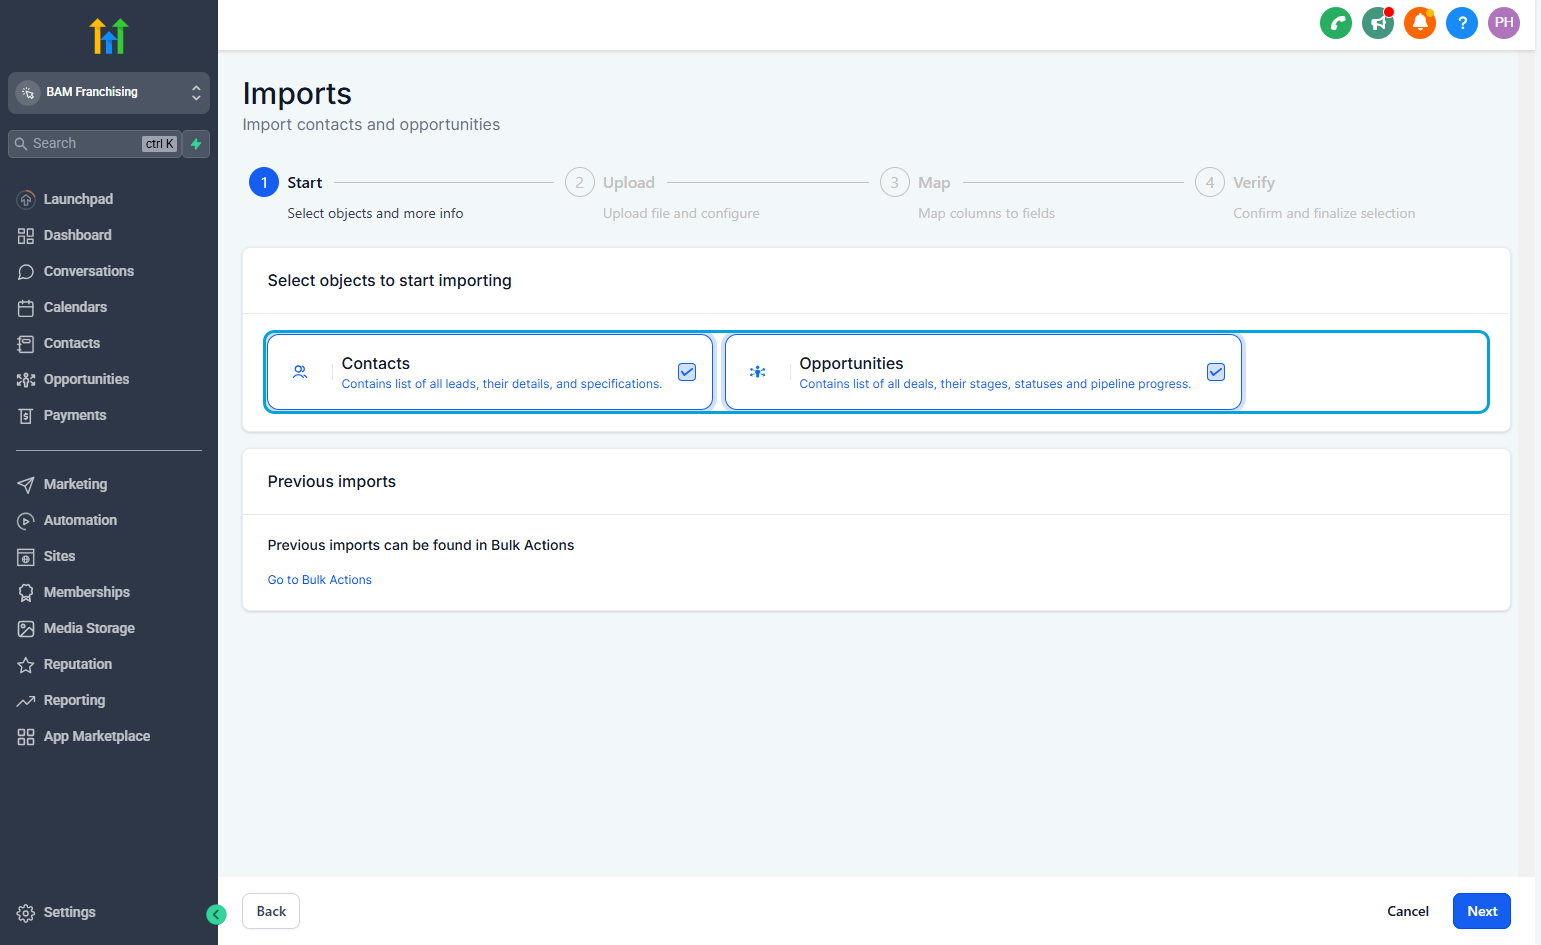This screenshot has width=1541, height=945.
Task: Open the blue help question-mark icon
Action: point(1462,23)
